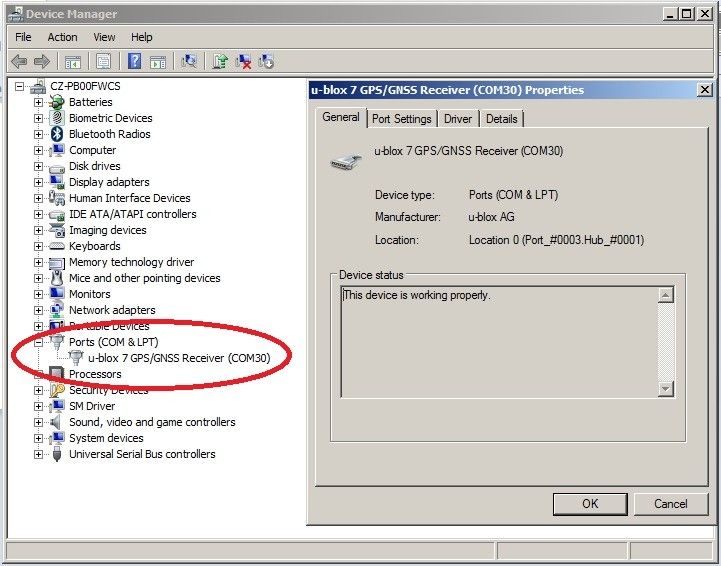Switch to the Port Settings tab
Image resolution: width=721 pixels, height=566 pixels.
(x=401, y=119)
